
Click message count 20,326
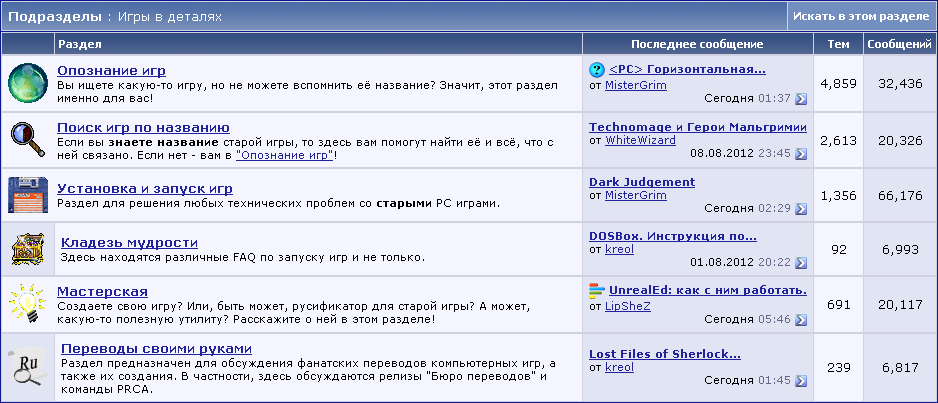coord(900,141)
